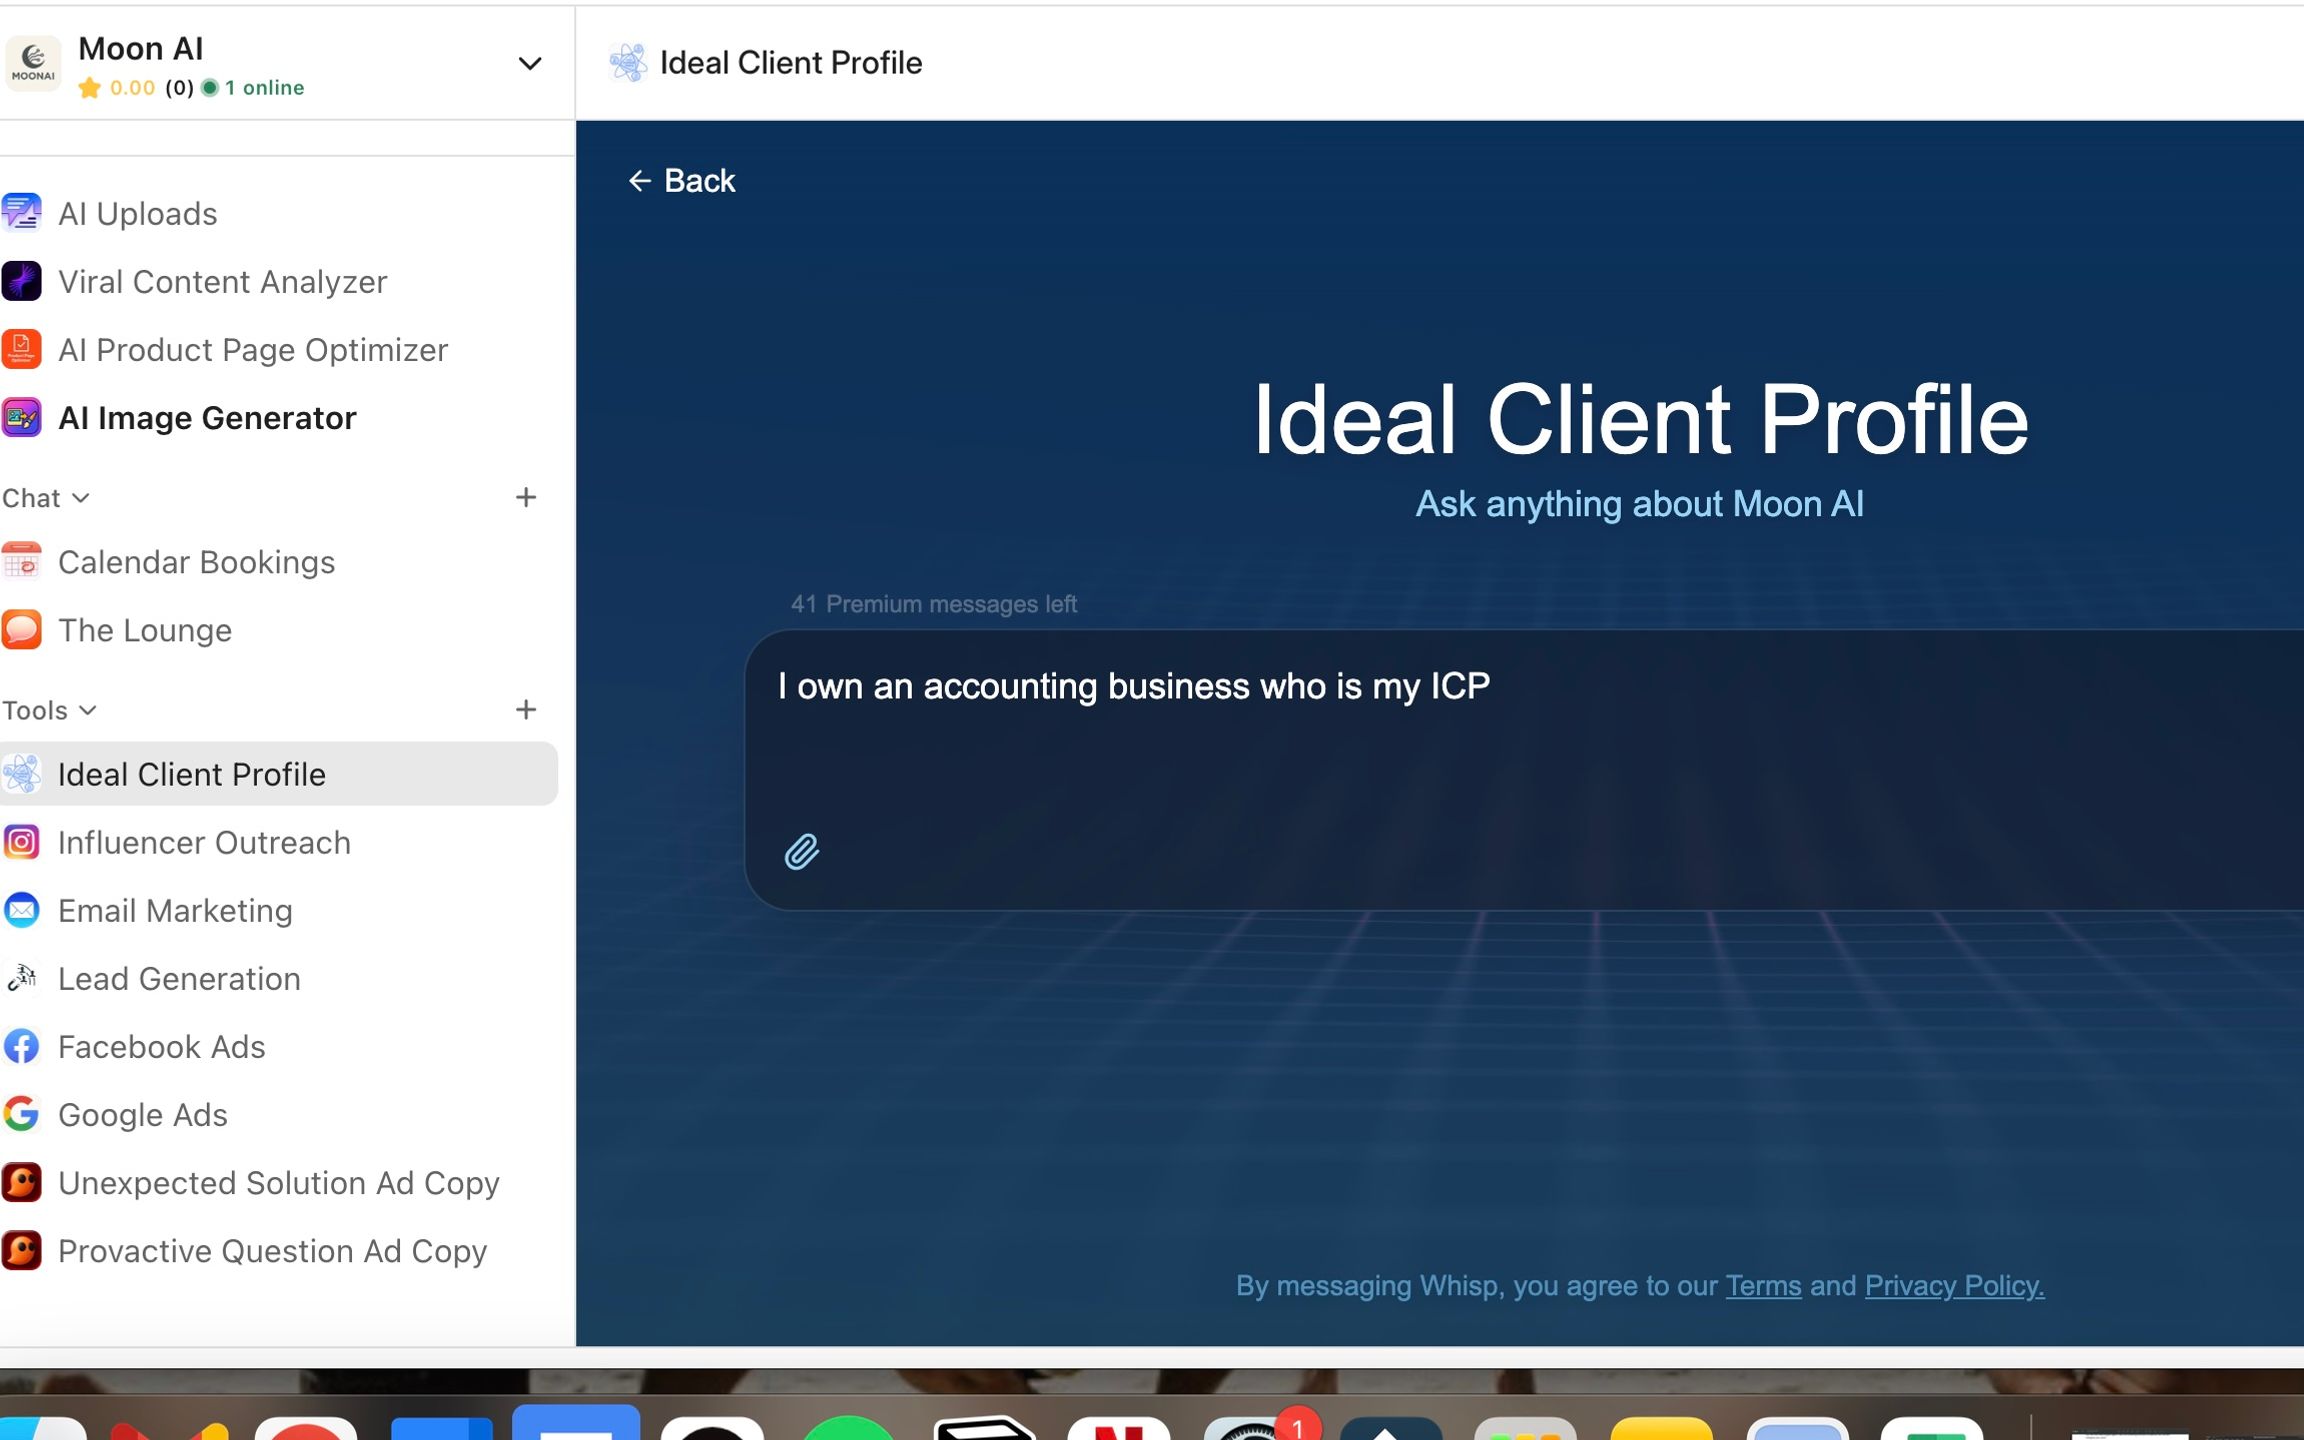Open the Facebook Ads icon
2304x1440 pixels.
click(x=21, y=1046)
